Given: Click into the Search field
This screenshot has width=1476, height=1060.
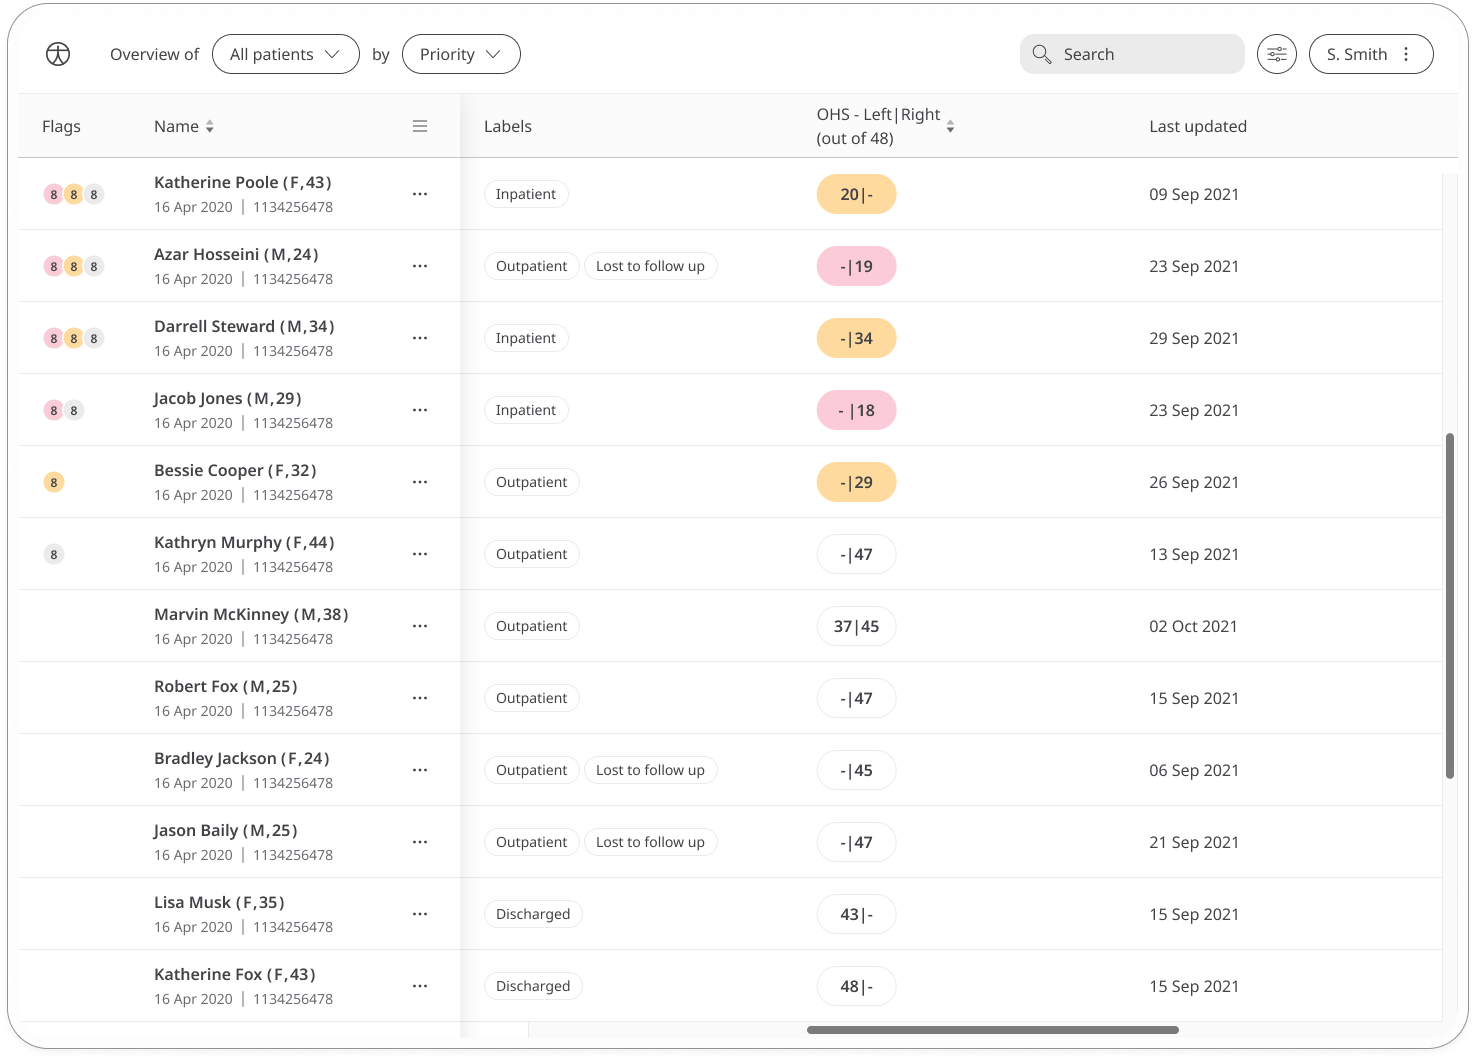Looking at the screenshot, I should pos(1132,54).
